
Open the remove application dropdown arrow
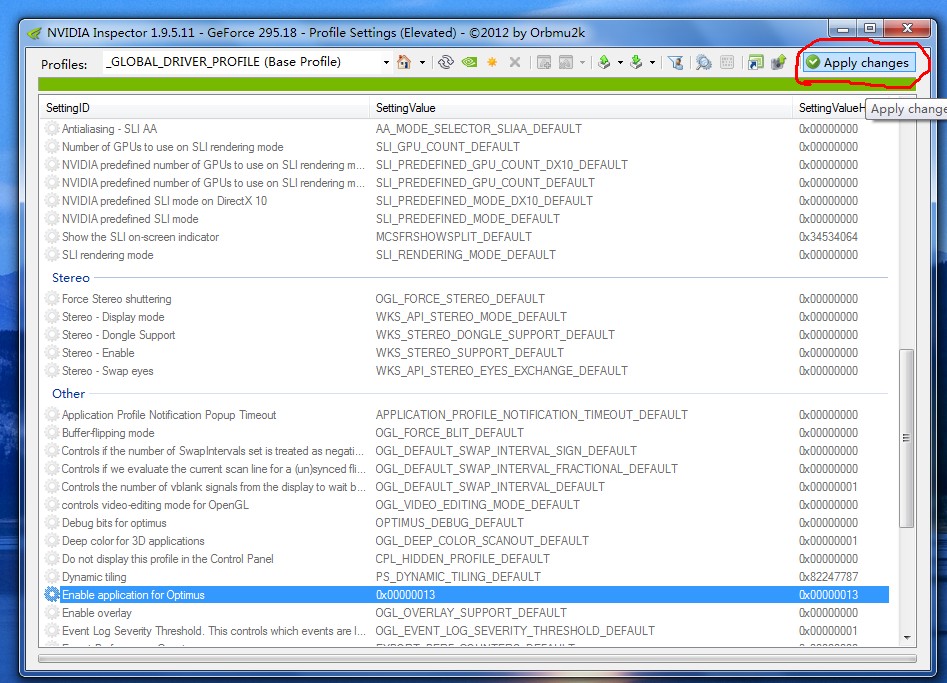[582, 62]
